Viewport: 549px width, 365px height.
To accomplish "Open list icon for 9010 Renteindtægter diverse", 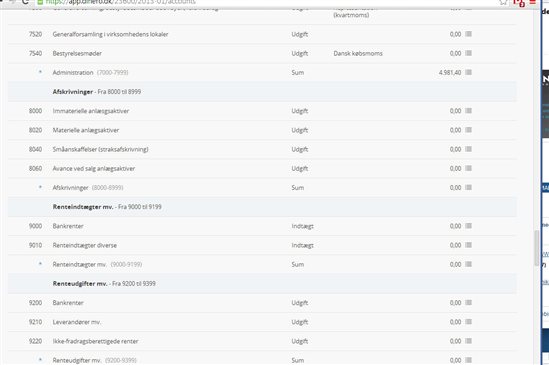I will tap(468, 245).
